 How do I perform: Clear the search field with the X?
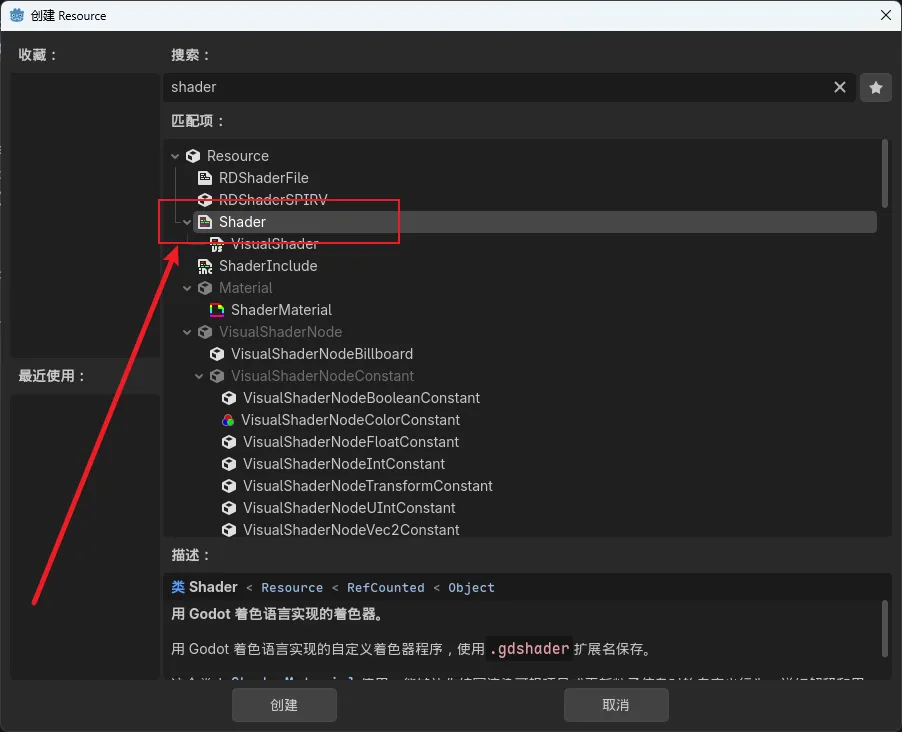tap(839, 87)
